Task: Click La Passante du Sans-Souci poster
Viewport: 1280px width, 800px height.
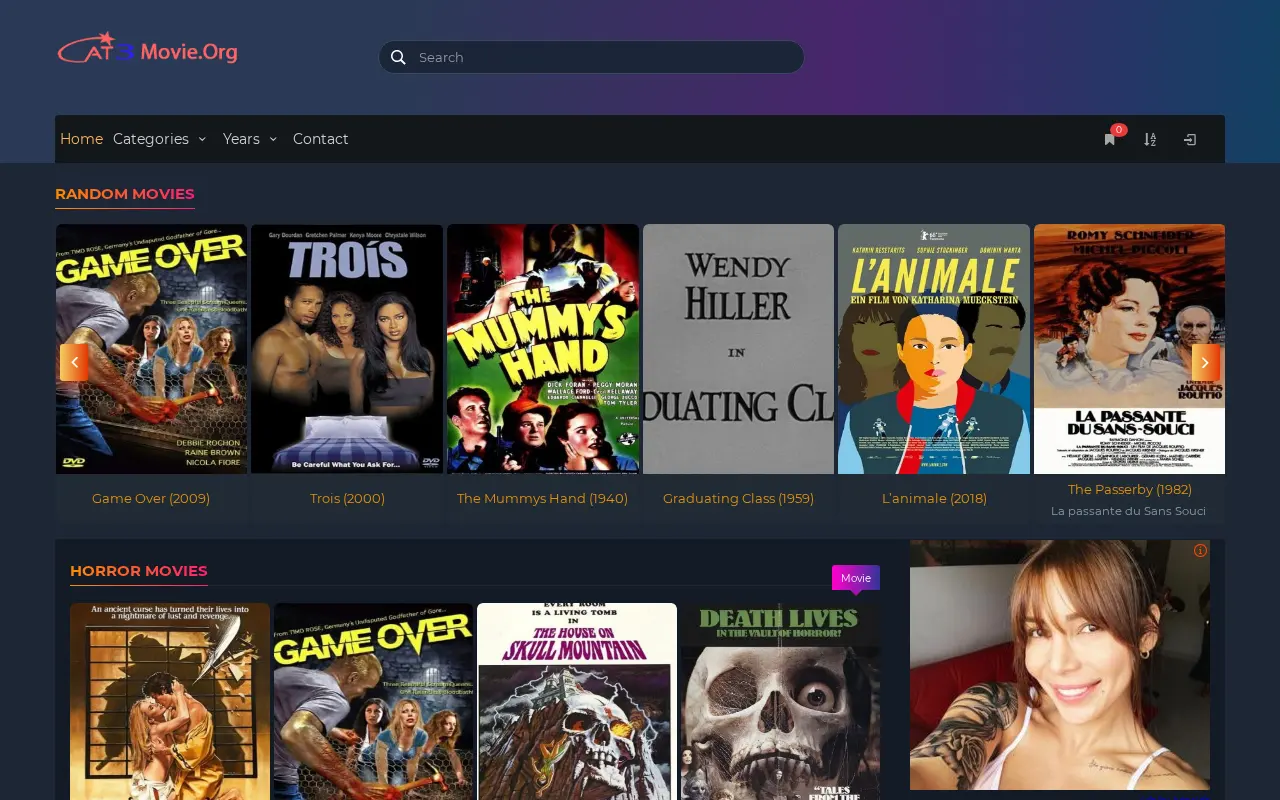Action: pos(1129,349)
